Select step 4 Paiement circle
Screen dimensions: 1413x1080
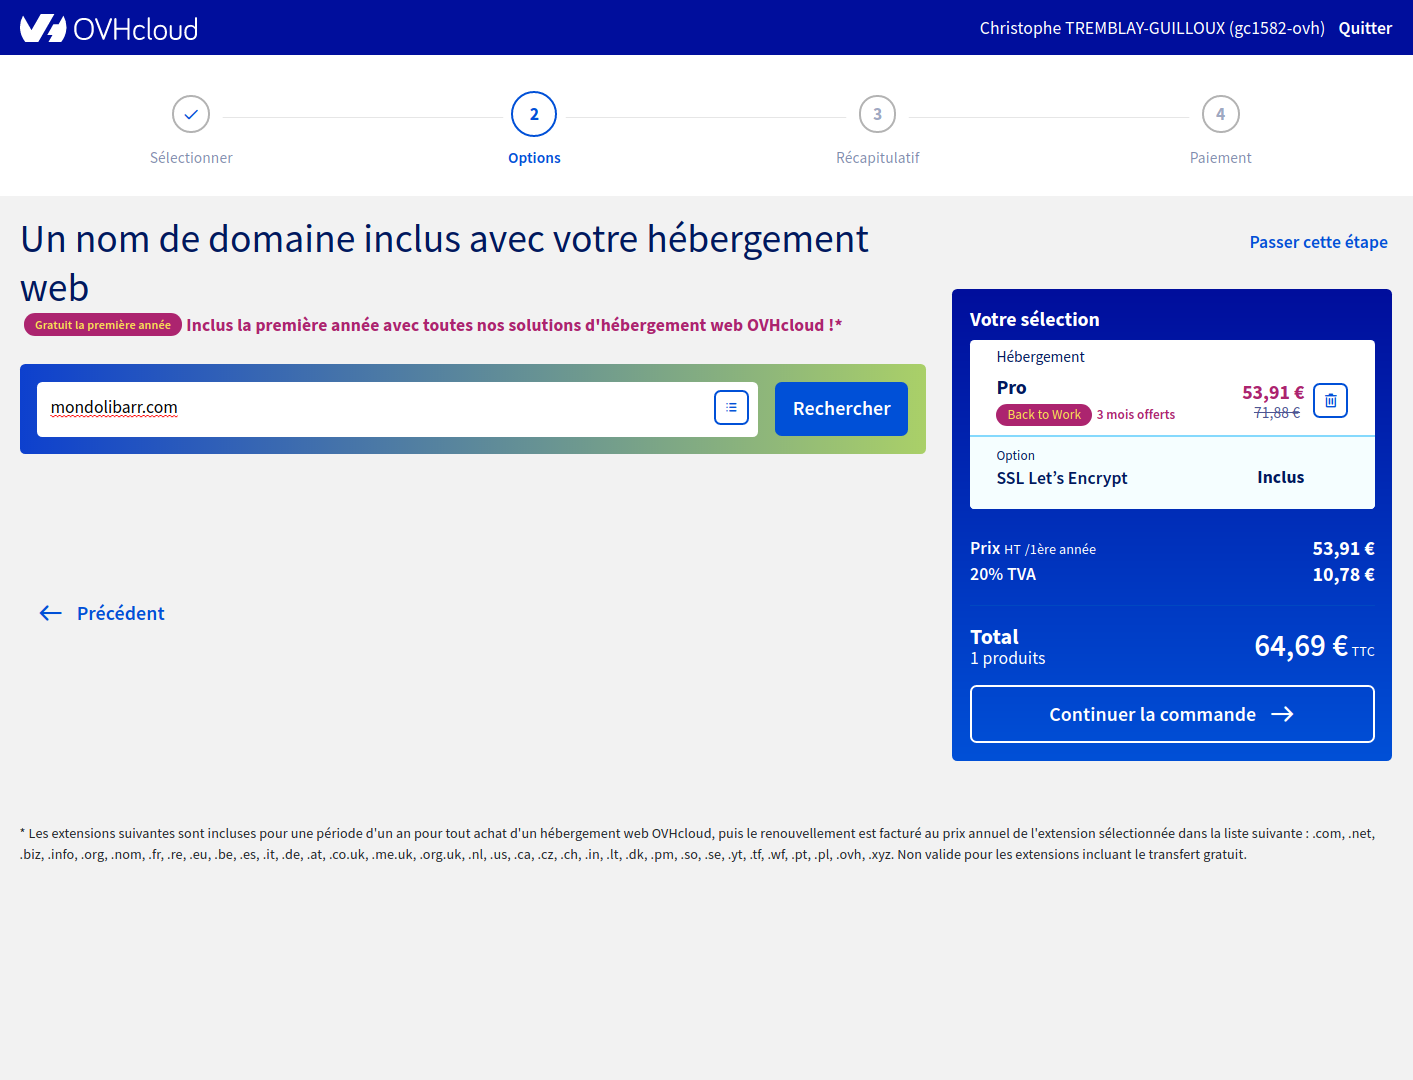pos(1220,114)
